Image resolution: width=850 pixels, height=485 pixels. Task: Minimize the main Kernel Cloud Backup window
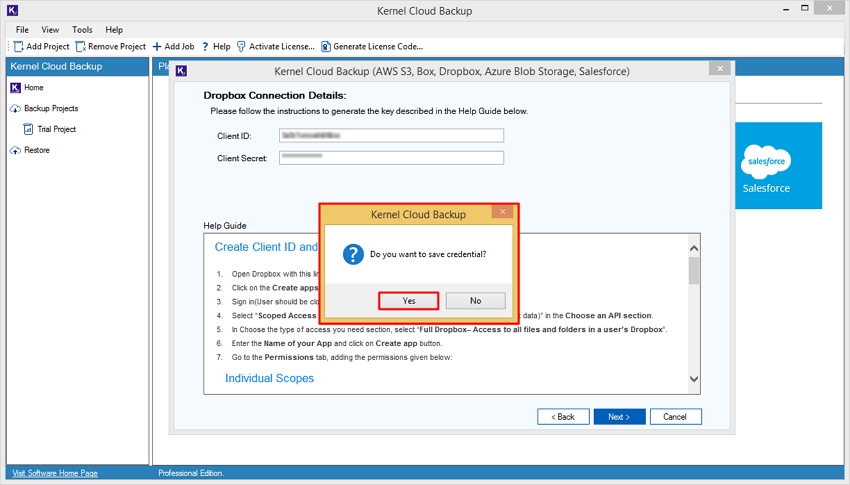[785, 9]
